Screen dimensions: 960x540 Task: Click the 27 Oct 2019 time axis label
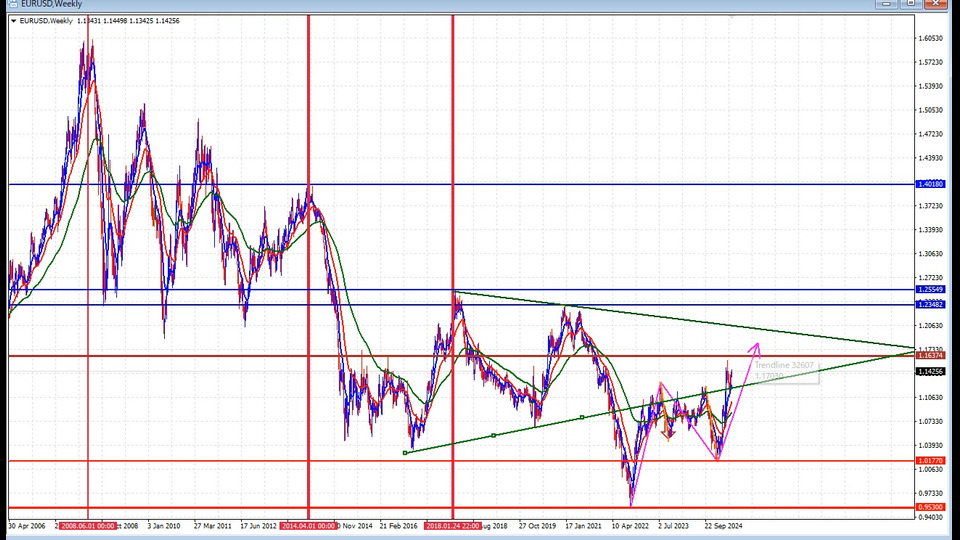[x=537, y=526]
